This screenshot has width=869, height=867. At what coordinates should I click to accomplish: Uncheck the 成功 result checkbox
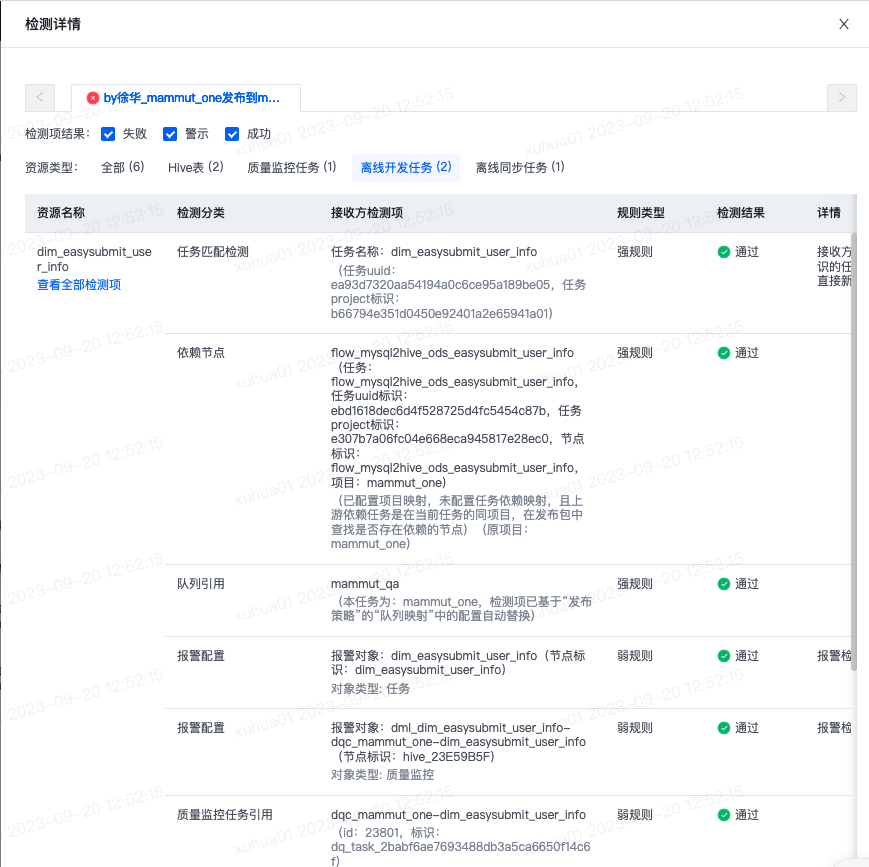tap(232, 134)
